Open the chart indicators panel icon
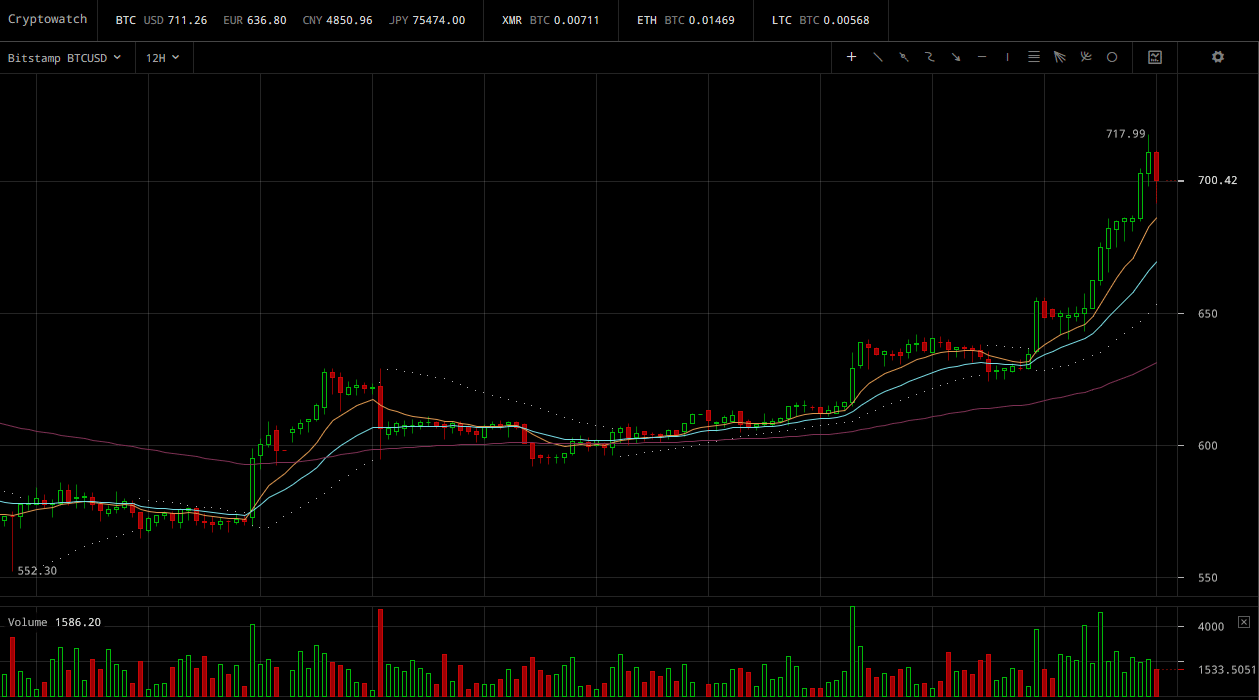1259x700 pixels. tap(1155, 57)
